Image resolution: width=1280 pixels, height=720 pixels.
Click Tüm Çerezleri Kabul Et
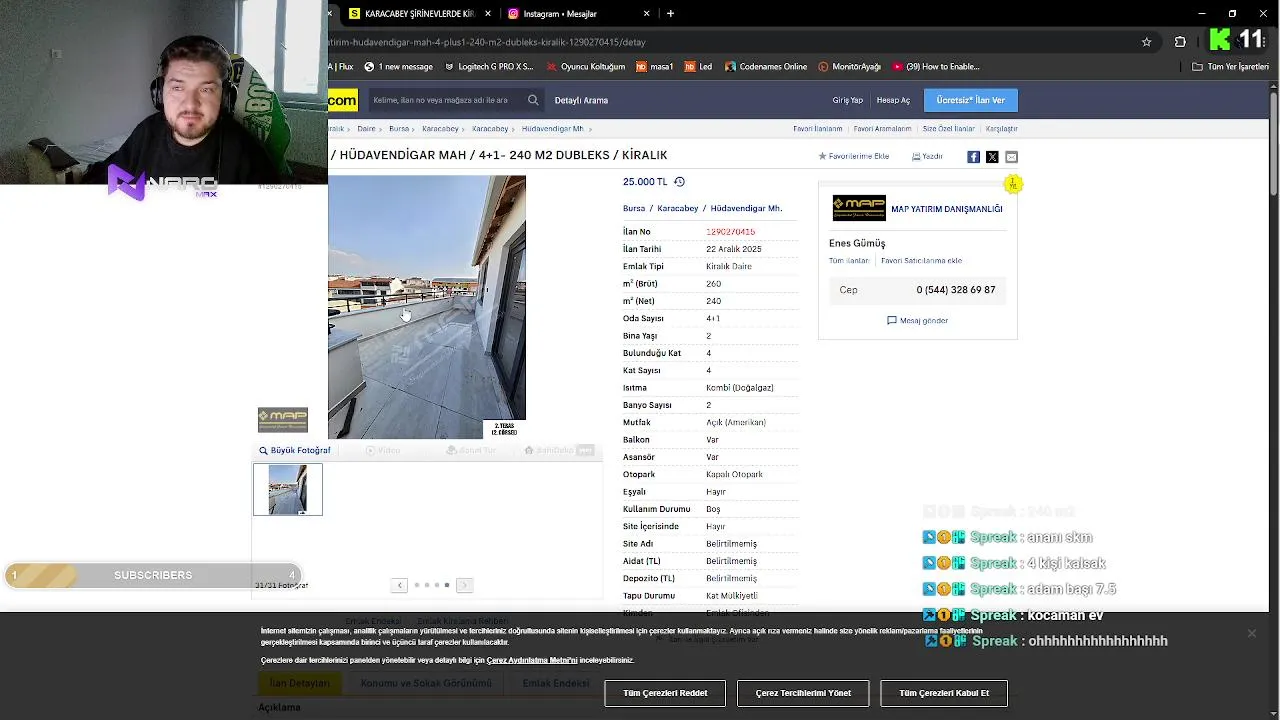point(944,693)
